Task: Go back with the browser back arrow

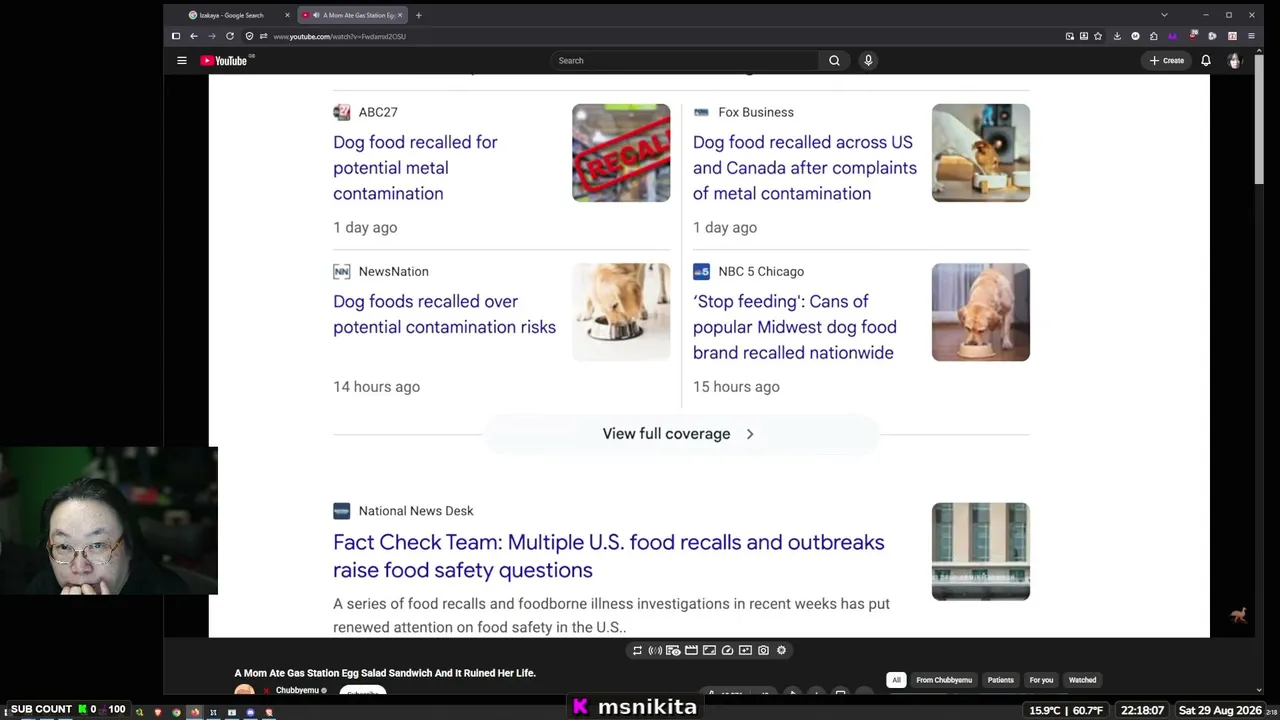Action: [194, 36]
